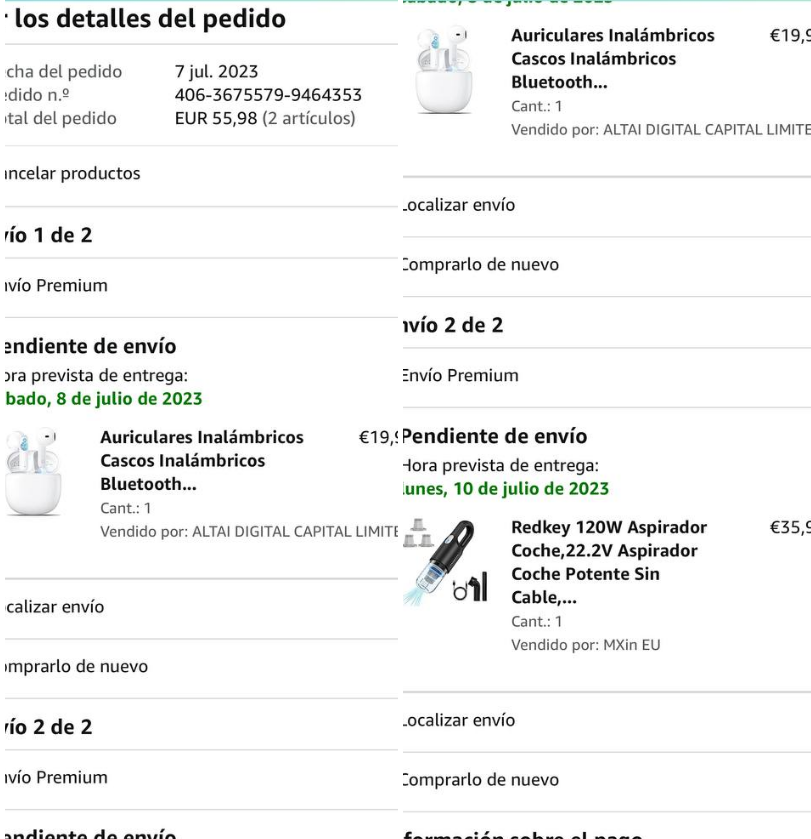811x839 pixels.
Task: Open the earbuds image below the 8 de julio date
Action: point(33,472)
